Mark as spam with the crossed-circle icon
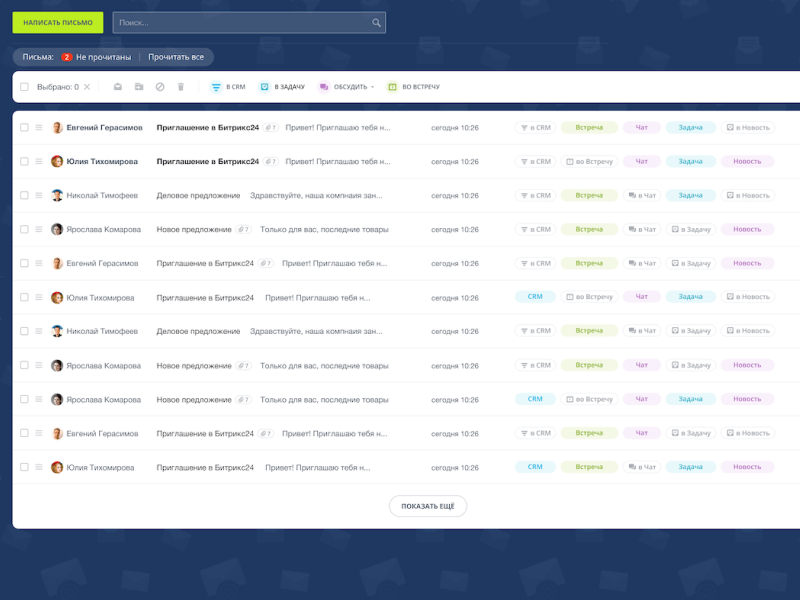 [160, 87]
